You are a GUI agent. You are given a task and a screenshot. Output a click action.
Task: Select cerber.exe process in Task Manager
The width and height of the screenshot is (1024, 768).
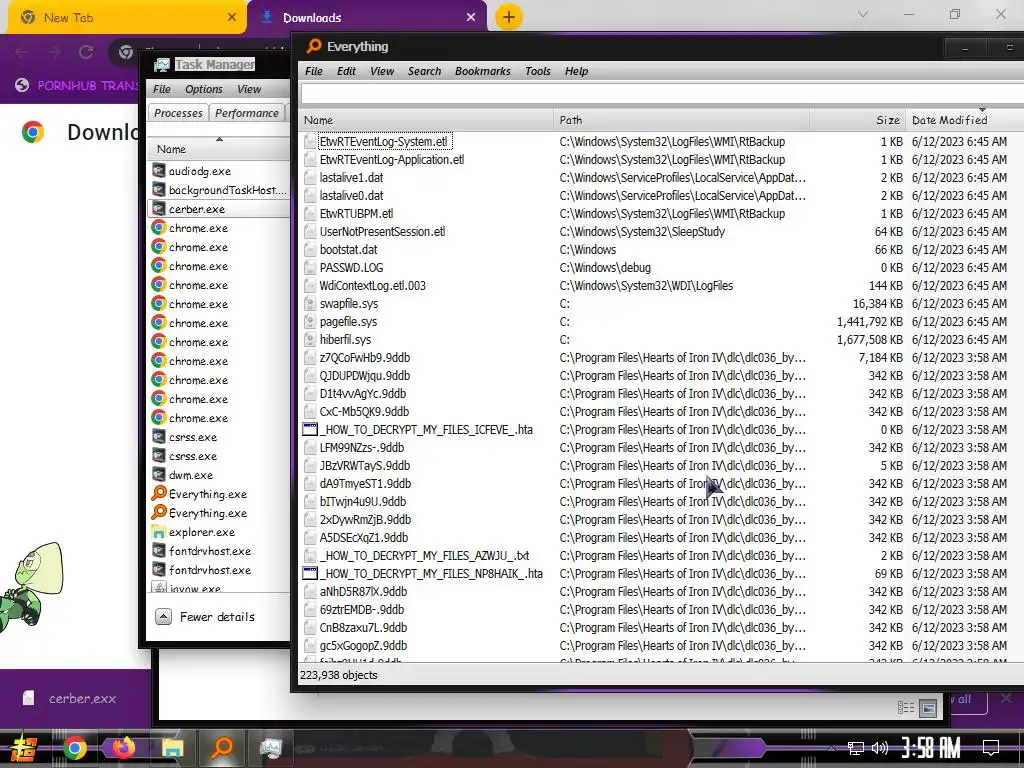(x=219, y=209)
